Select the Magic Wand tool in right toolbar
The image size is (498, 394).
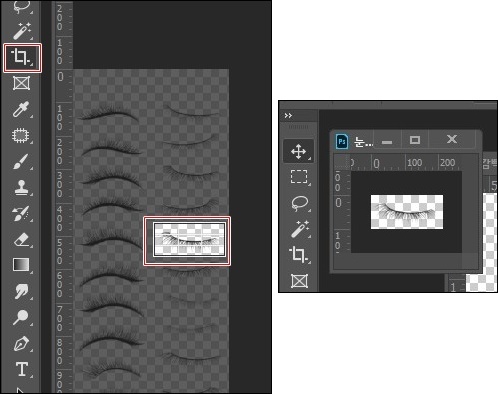click(x=299, y=229)
